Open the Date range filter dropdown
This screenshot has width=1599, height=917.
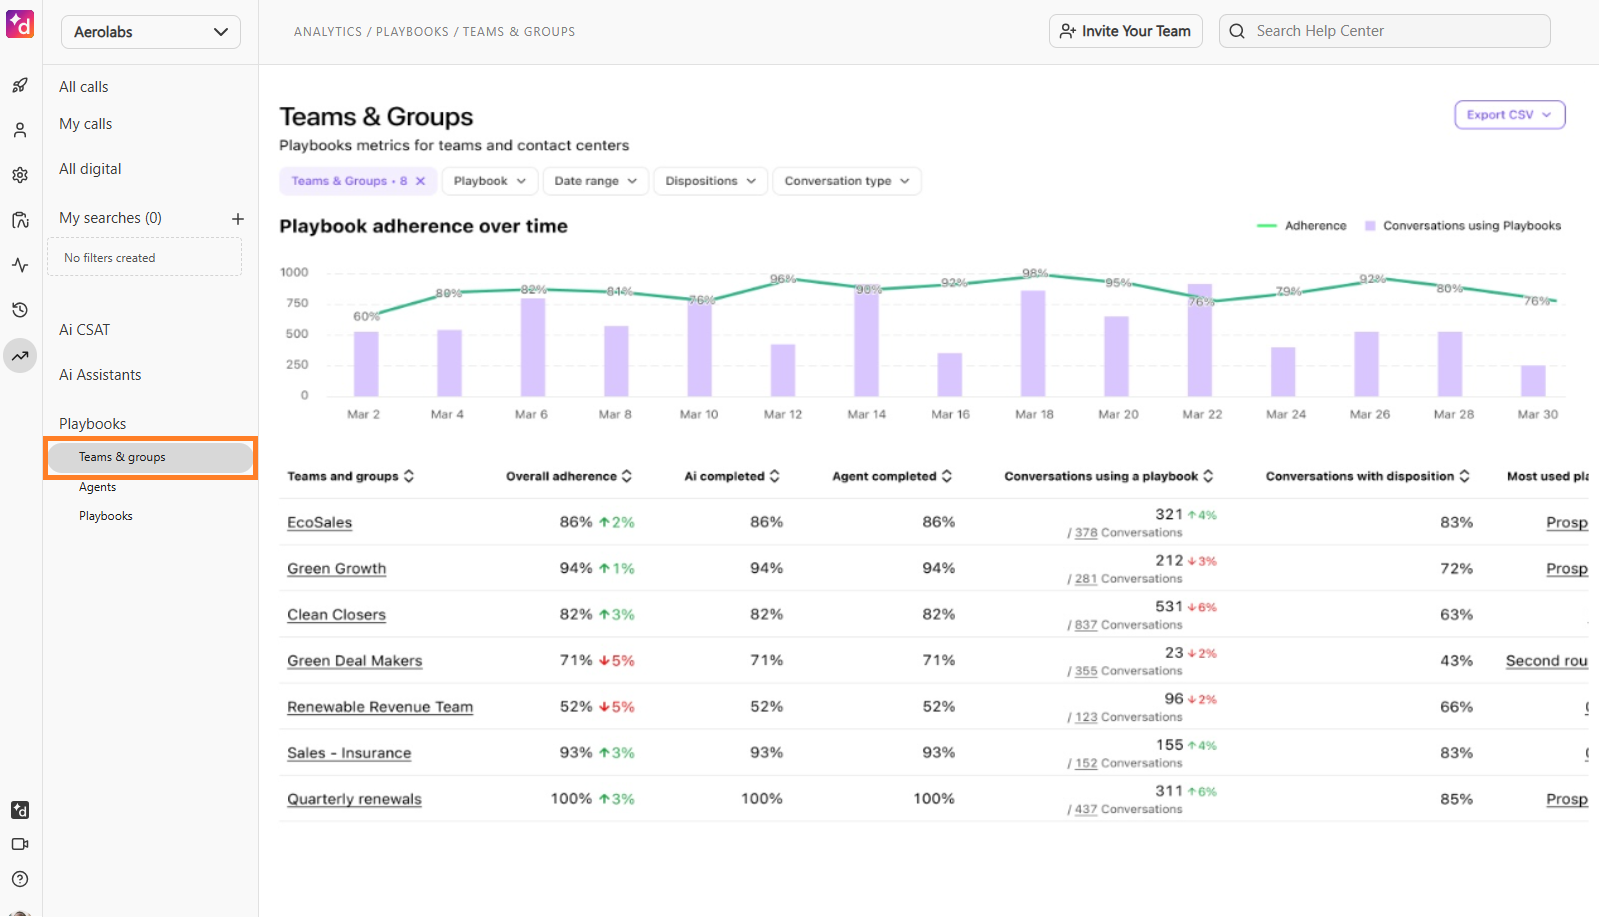[596, 181]
